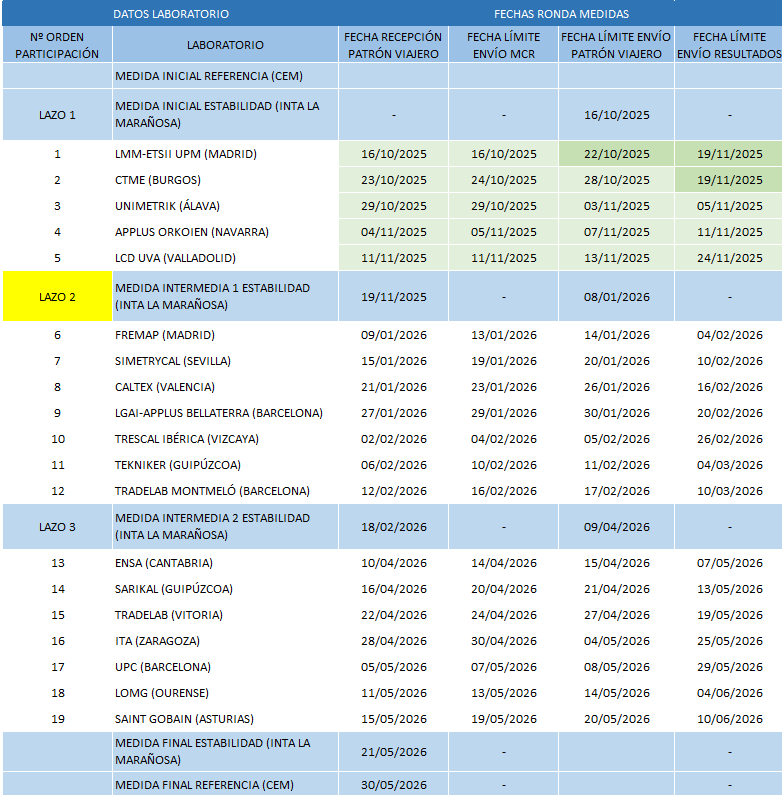Select the LAZO 3 cell
Screen dimensions: 782x795
point(57,527)
